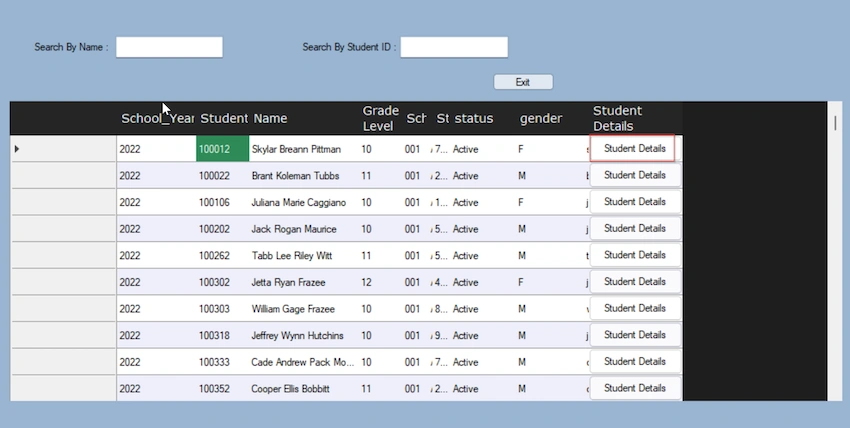Select student ID cell 100012
This screenshot has width=850, height=428.
[x=222, y=149]
